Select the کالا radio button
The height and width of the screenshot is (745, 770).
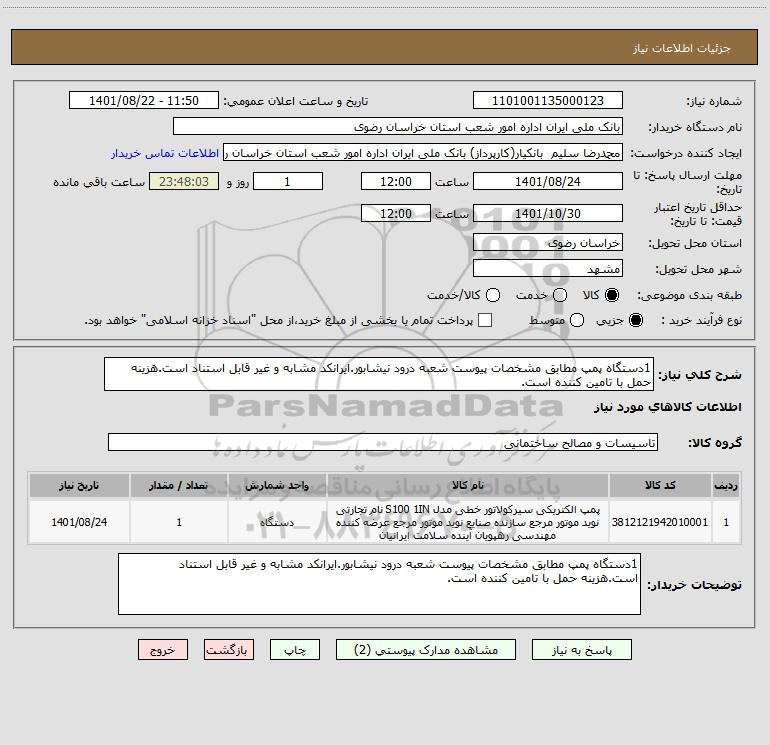612,295
